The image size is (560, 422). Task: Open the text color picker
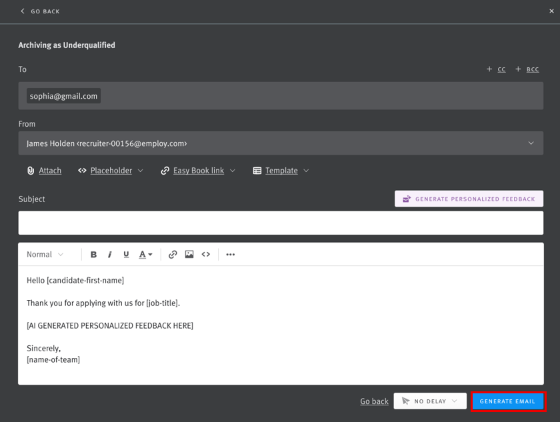tap(145, 255)
